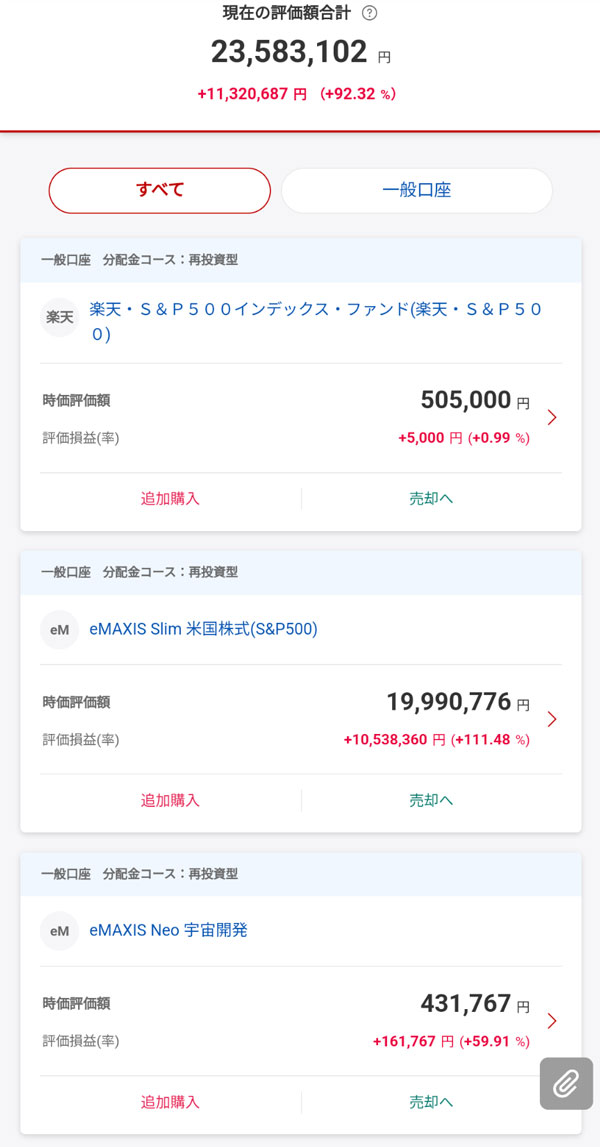The image size is (600, 1147).
Task: Click 追加購入 for eMAXIS Neo 宇宙開発
Action: 170,1102
